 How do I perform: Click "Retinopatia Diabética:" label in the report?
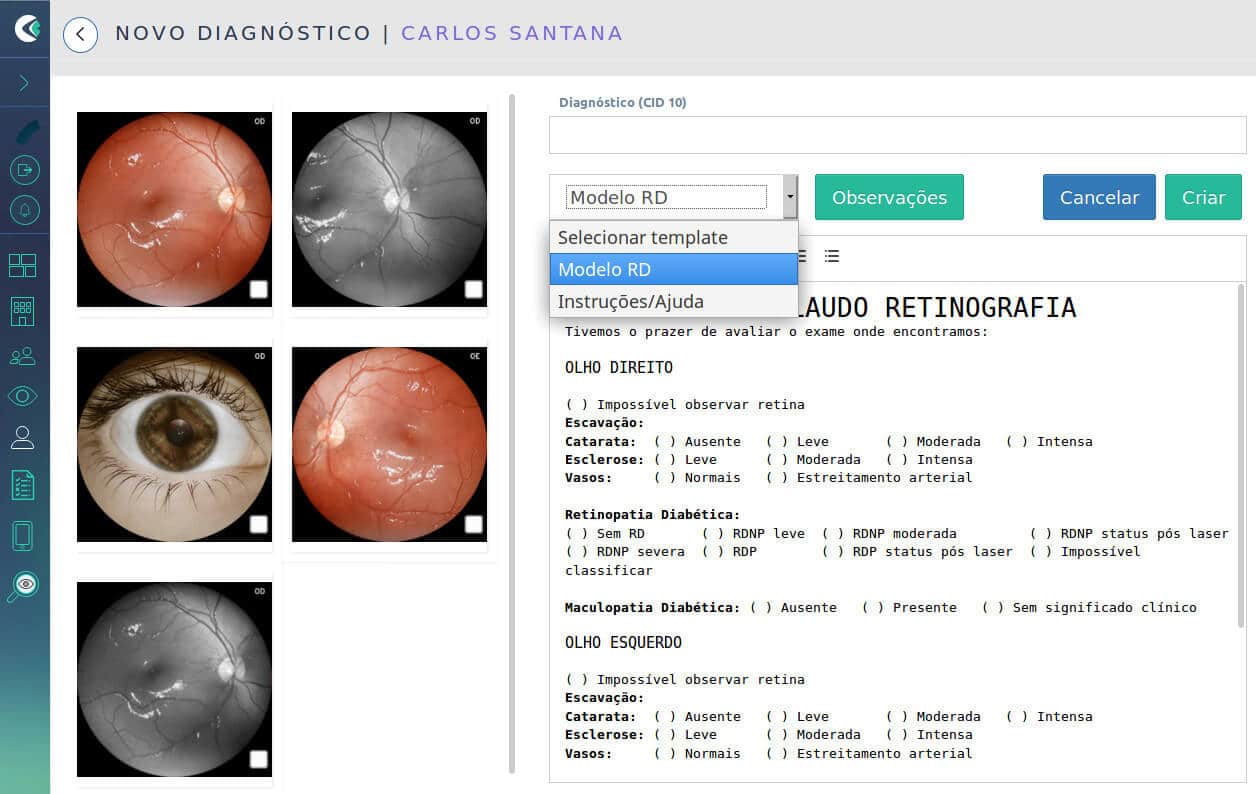pyautogui.click(x=652, y=514)
